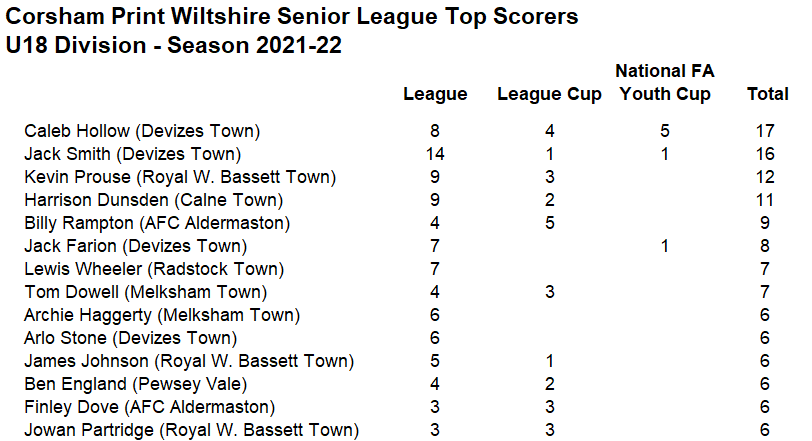Select Billy Rampton (AFC Aldermaston) entry
The width and height of the screenshot is (812, 441).
coord(157,223)
